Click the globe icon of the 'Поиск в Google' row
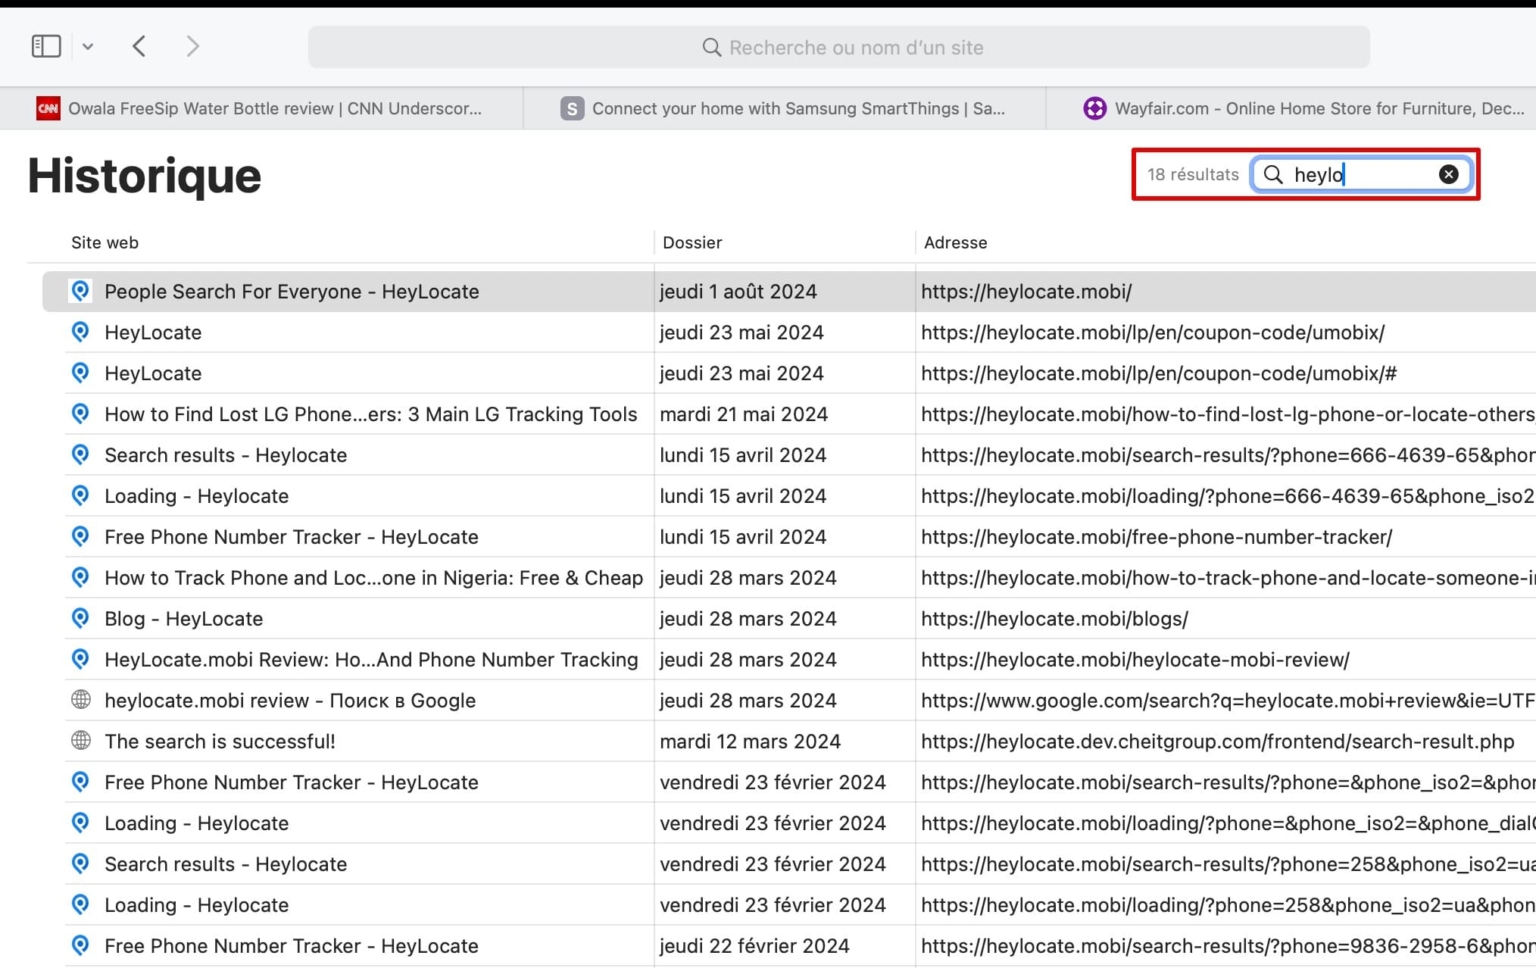The height and width of the screenshot is (968, 1536). [80, 700]
